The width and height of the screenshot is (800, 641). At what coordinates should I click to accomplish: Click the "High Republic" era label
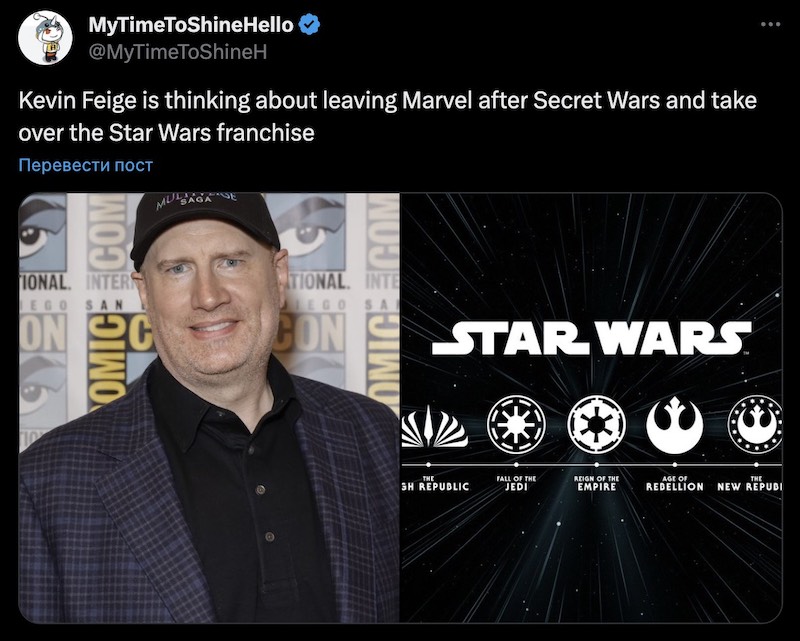coord(434,484)
